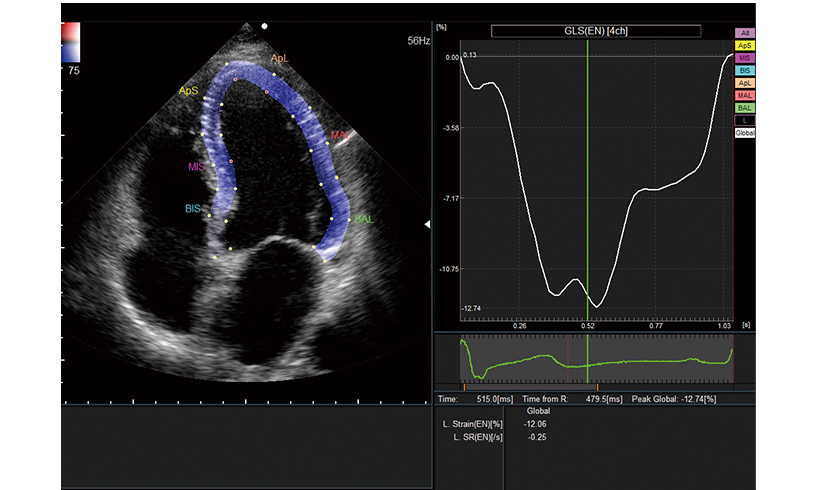Click the right orange marker under ECG strip
The image size is (816, 490).
pos(597,385)
